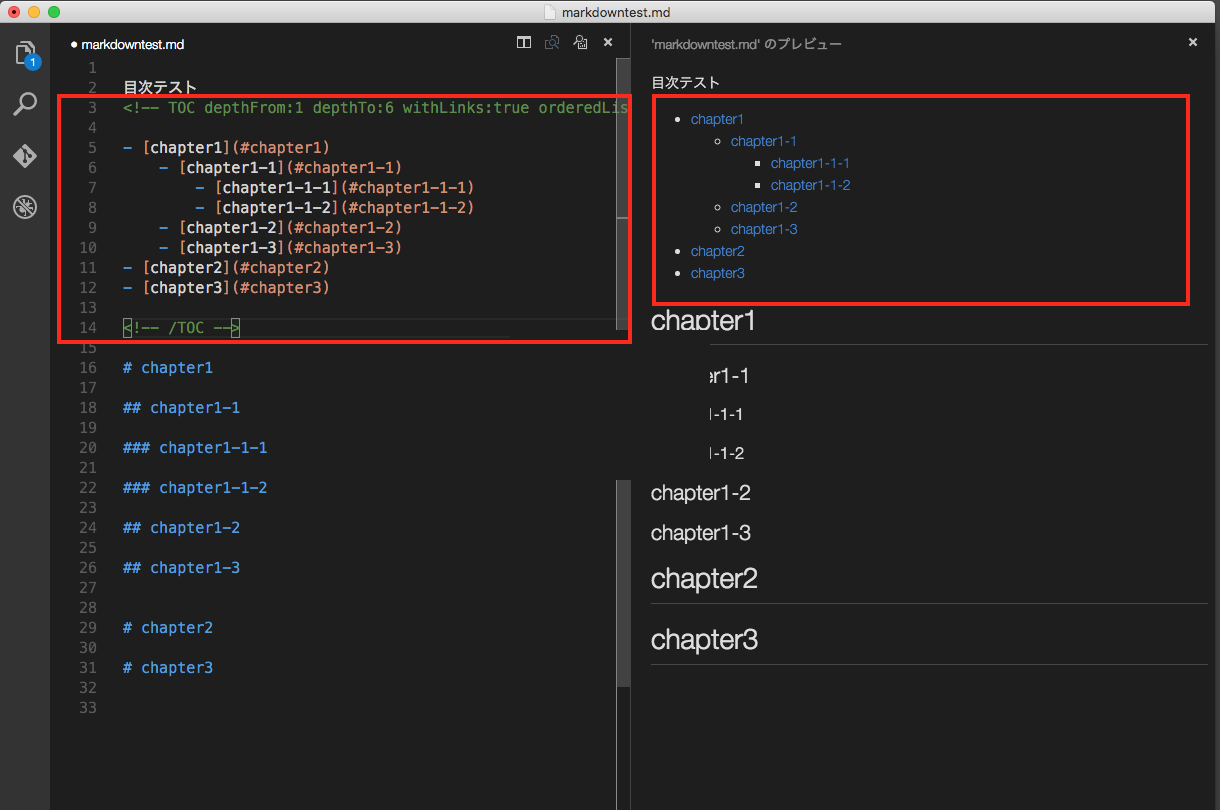
Task: Select the chapter1-1-1 preview link
Action: click(x=808, y=163)
